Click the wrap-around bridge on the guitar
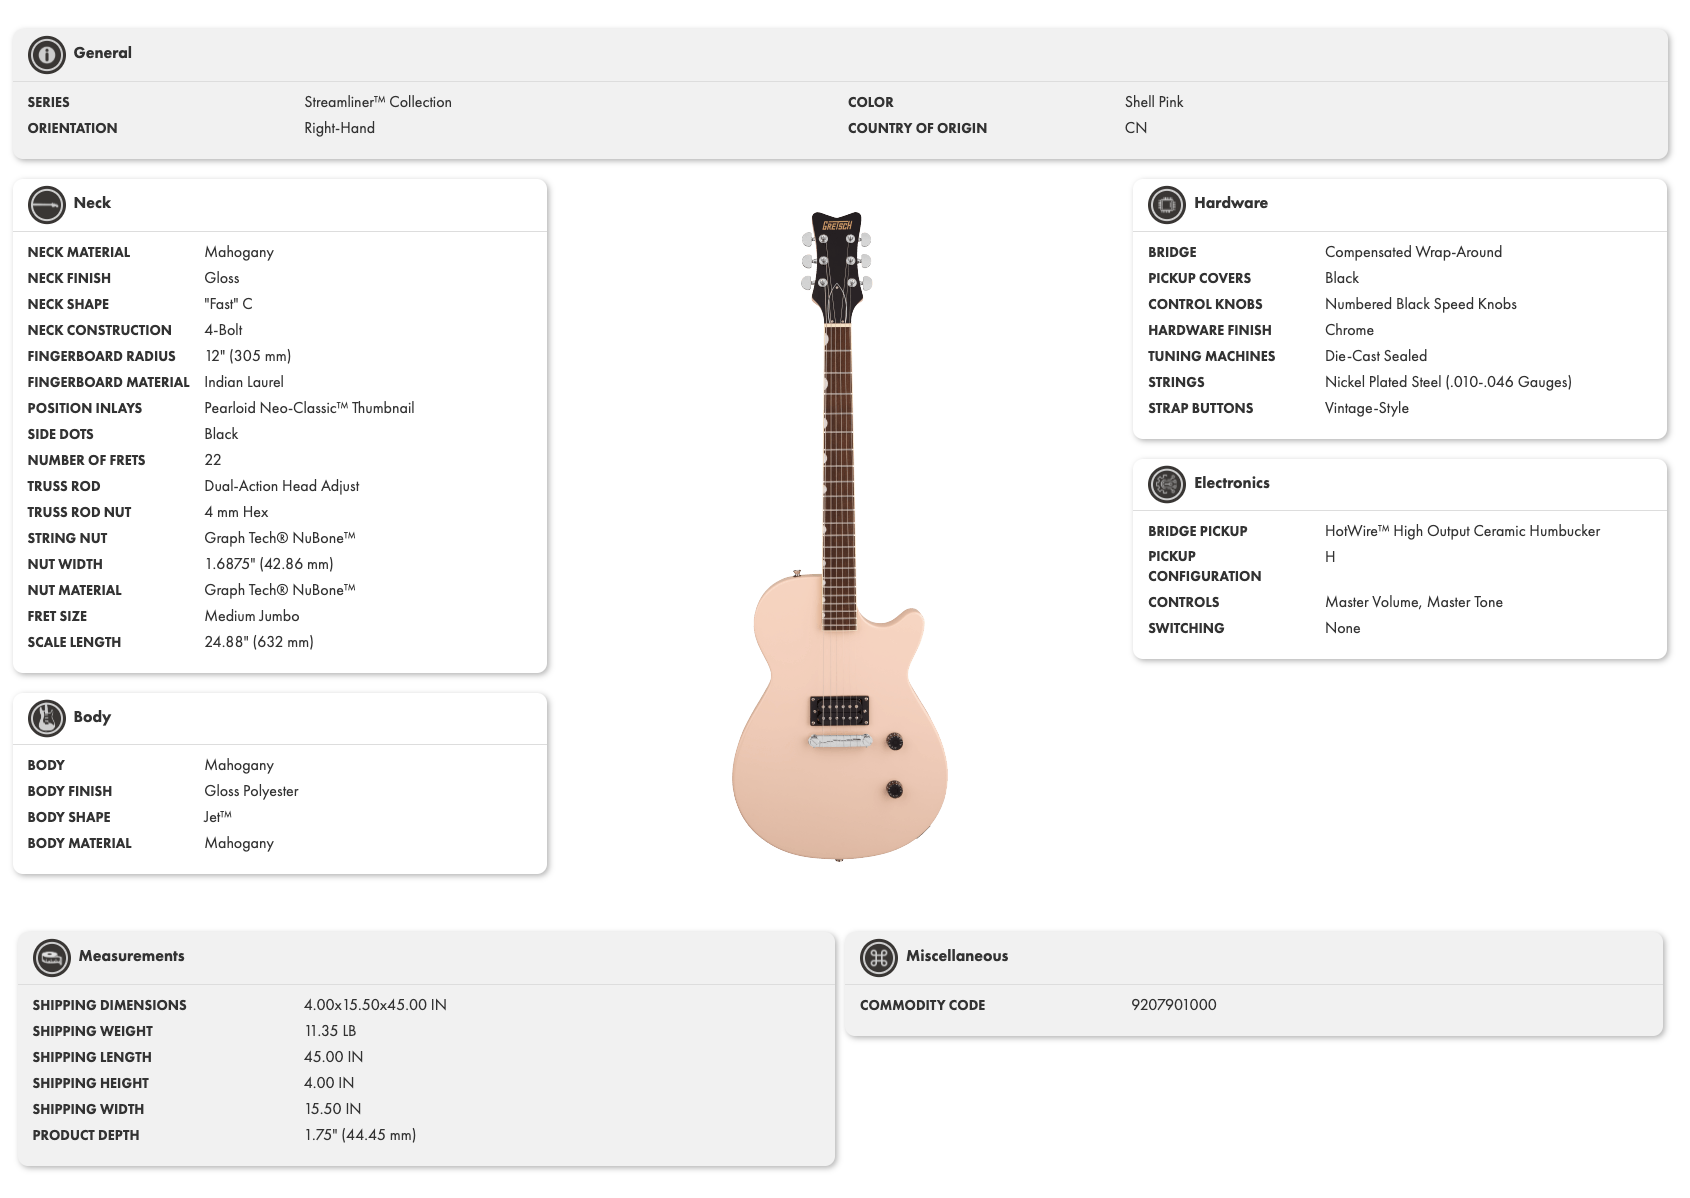This screenshot has height=1198, width=1690. pos(839,741)
